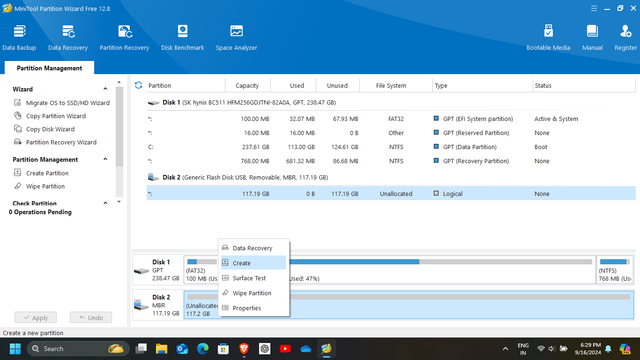Open Windows Start menu
Image resolution: width=640 pixels, height=360 pixels.
(x=15, y=349)
